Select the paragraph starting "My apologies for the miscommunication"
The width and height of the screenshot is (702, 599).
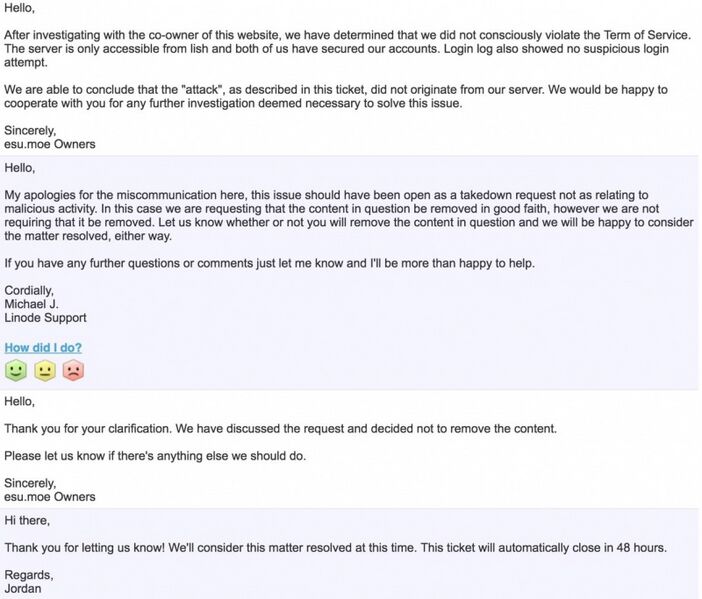[x=349, y=215]
